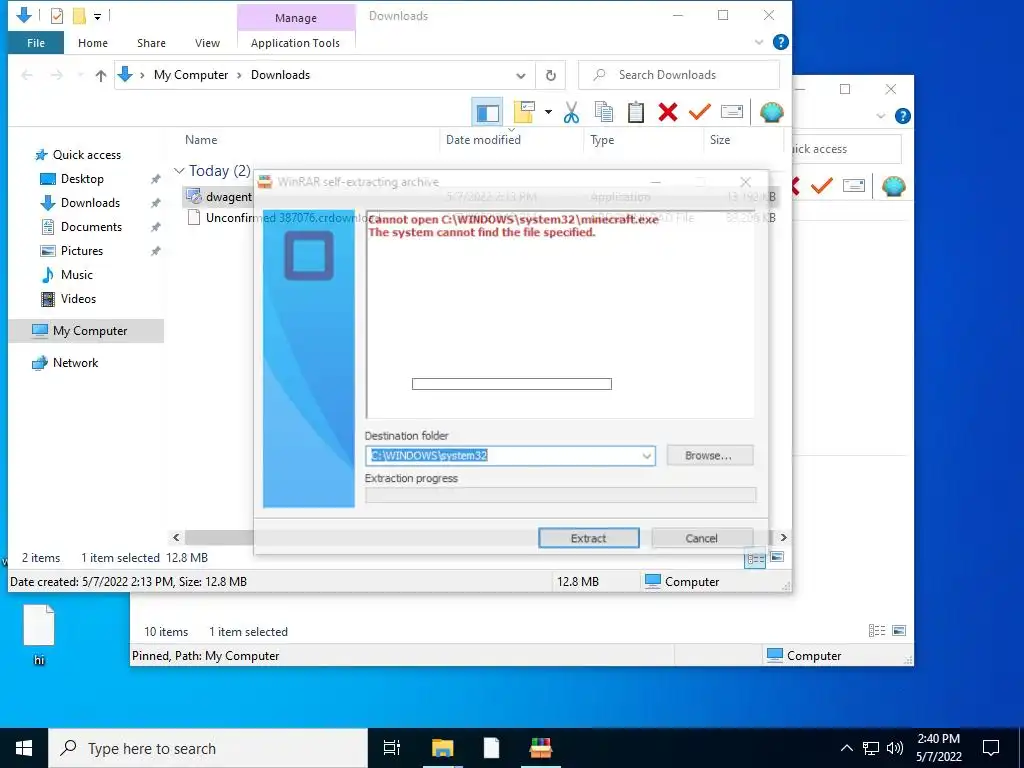The image size is (1024, 768).
Task: Expand the ribbon in the background window
Action: click(x=880, y=116)
